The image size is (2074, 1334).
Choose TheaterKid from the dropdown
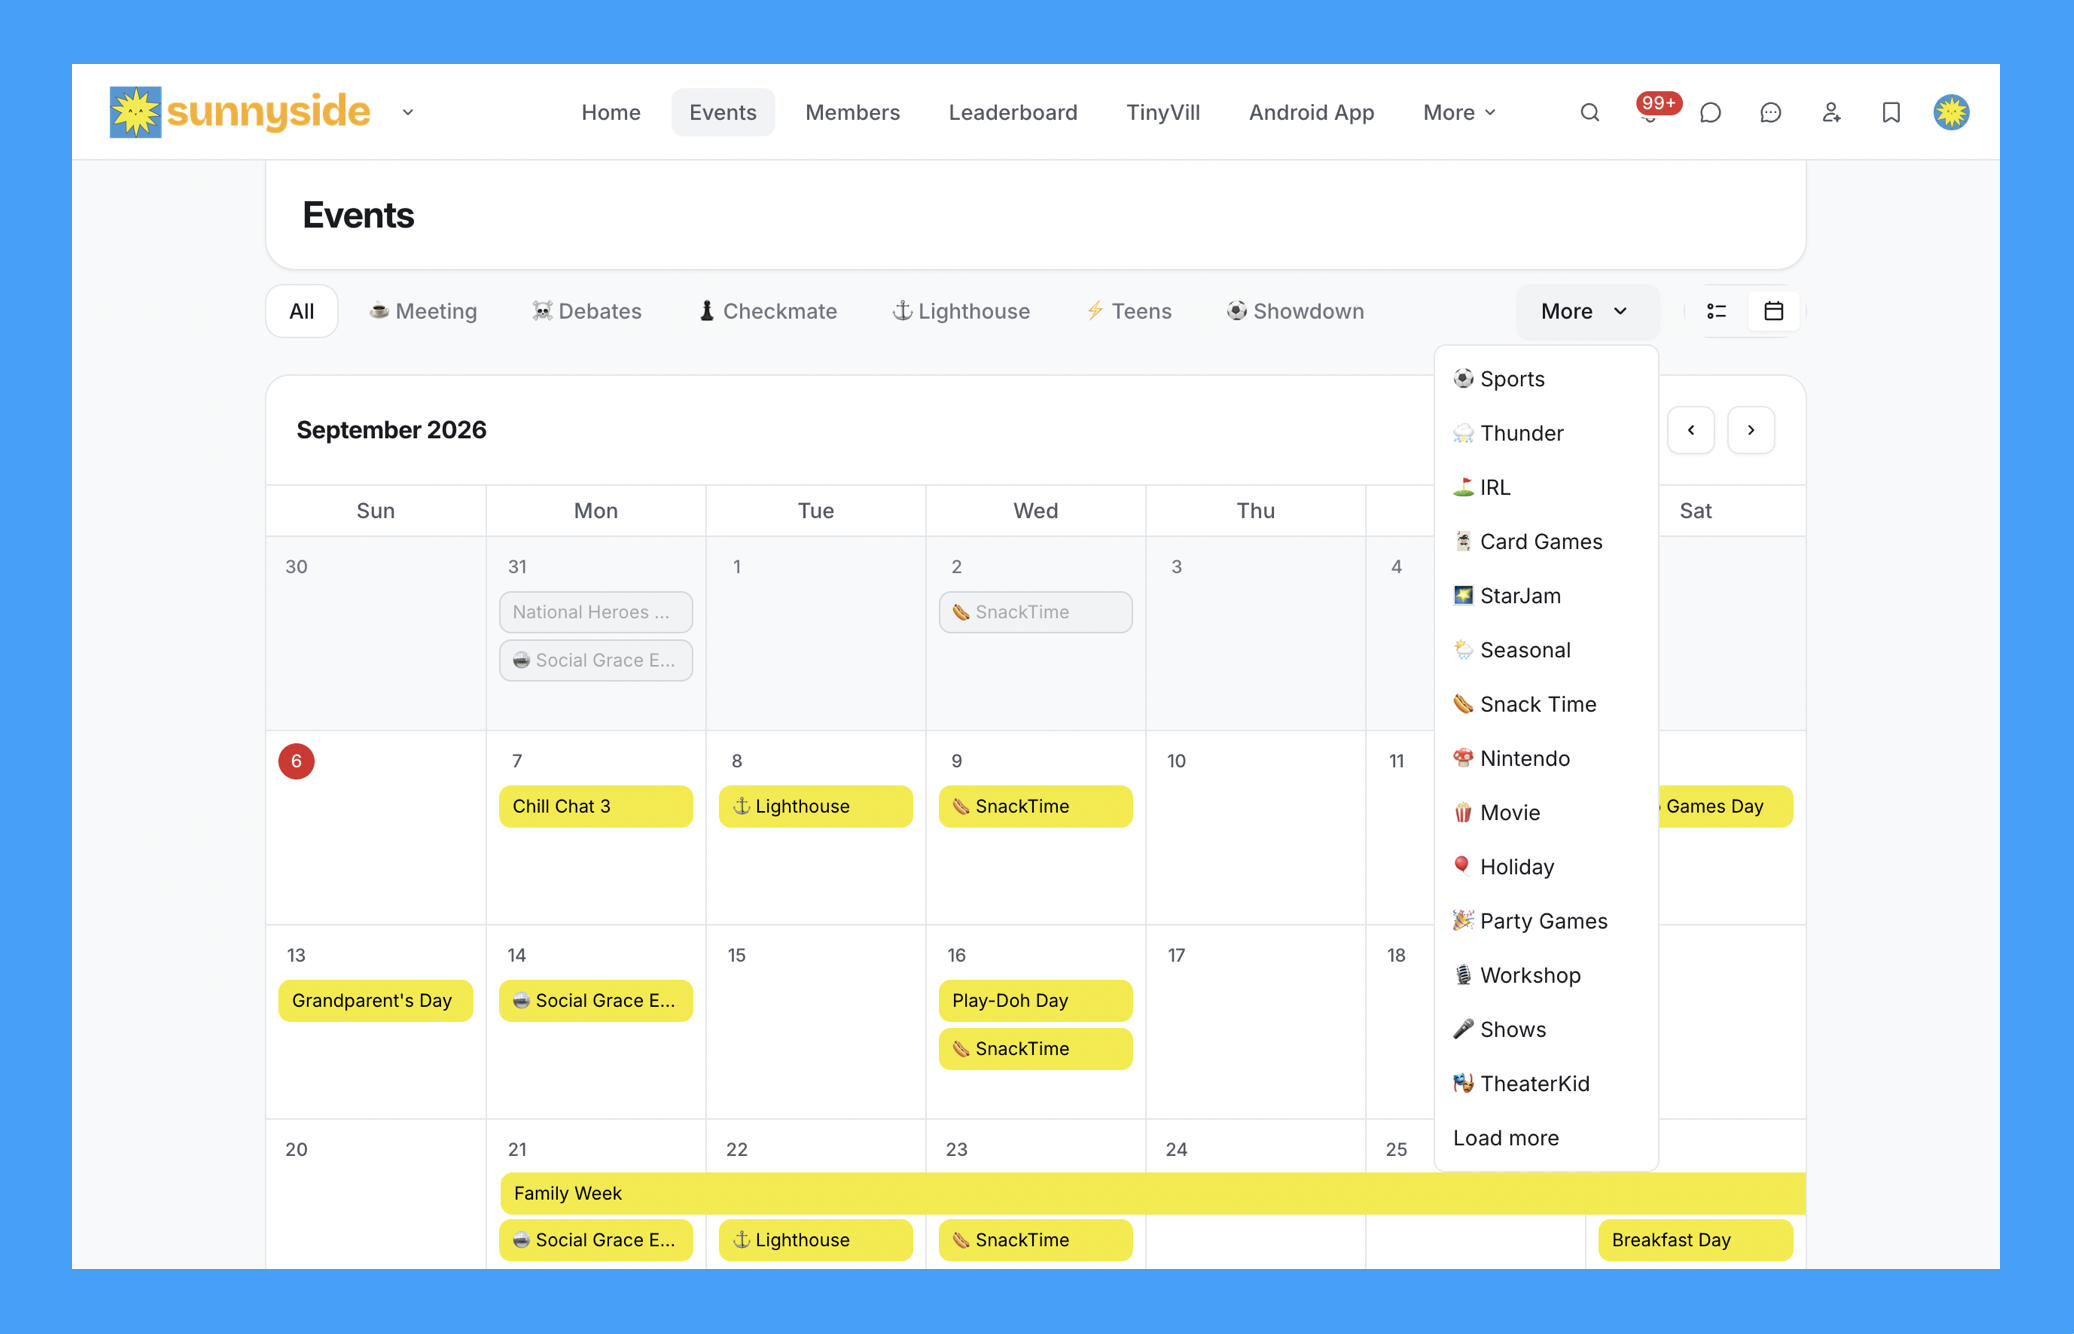click(x=1546, y=1083)
